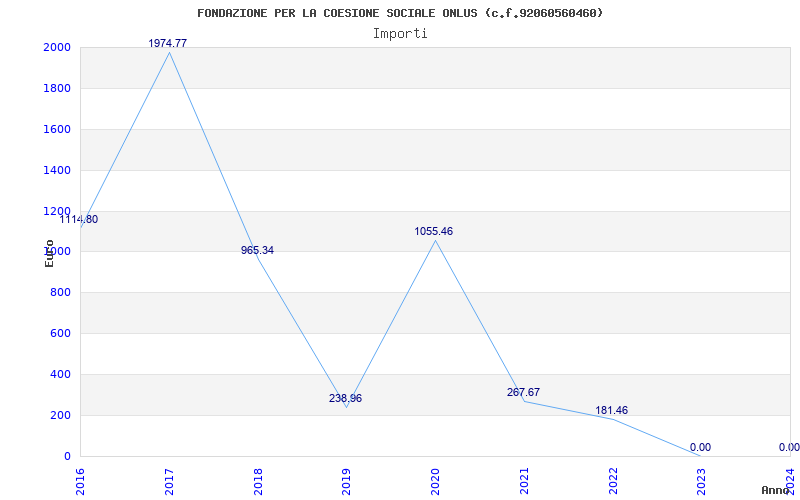Click the 2023 x-axis year label

tap(702, 482)
